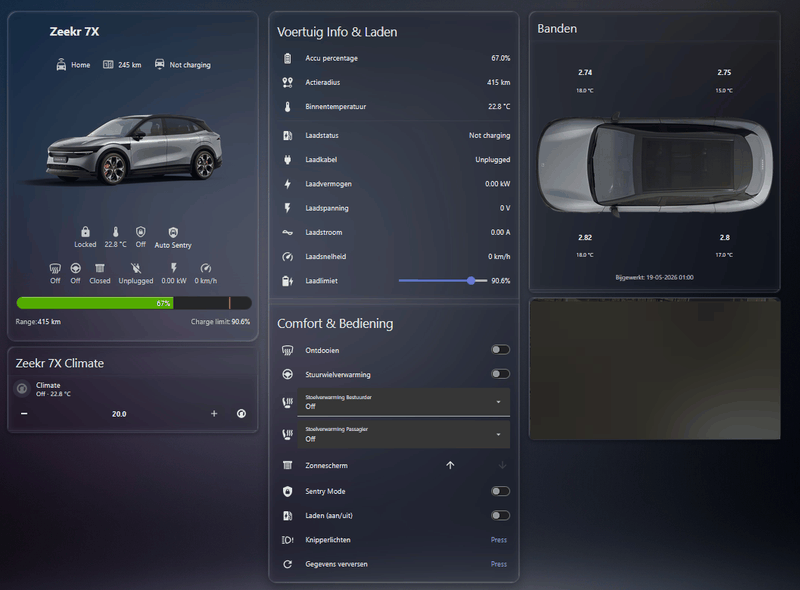This screenshot has width=800, height=590.
Task: Click the 20.0 climate target temperature
Action: click(x=119, y=414)
